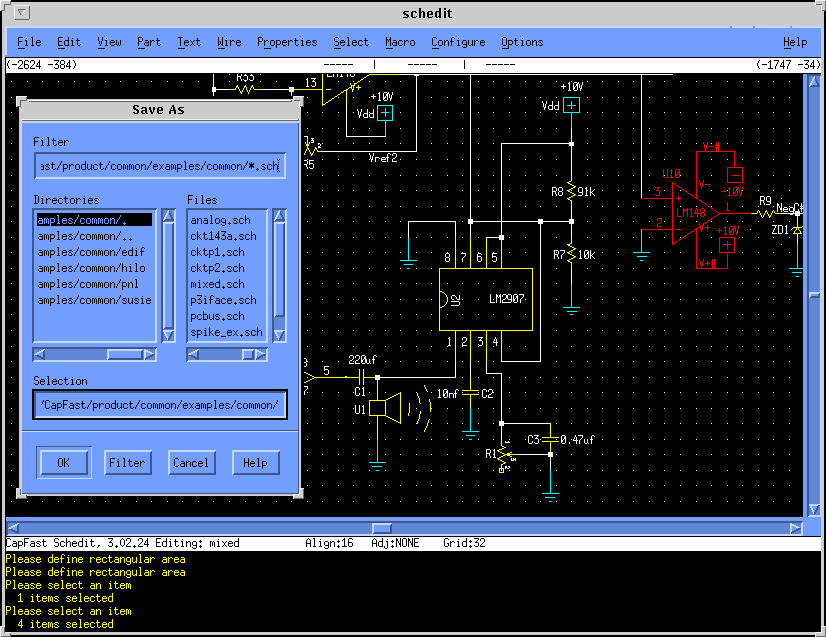
Task: Open the Configure menu
Action: click(x=458, y=42)
